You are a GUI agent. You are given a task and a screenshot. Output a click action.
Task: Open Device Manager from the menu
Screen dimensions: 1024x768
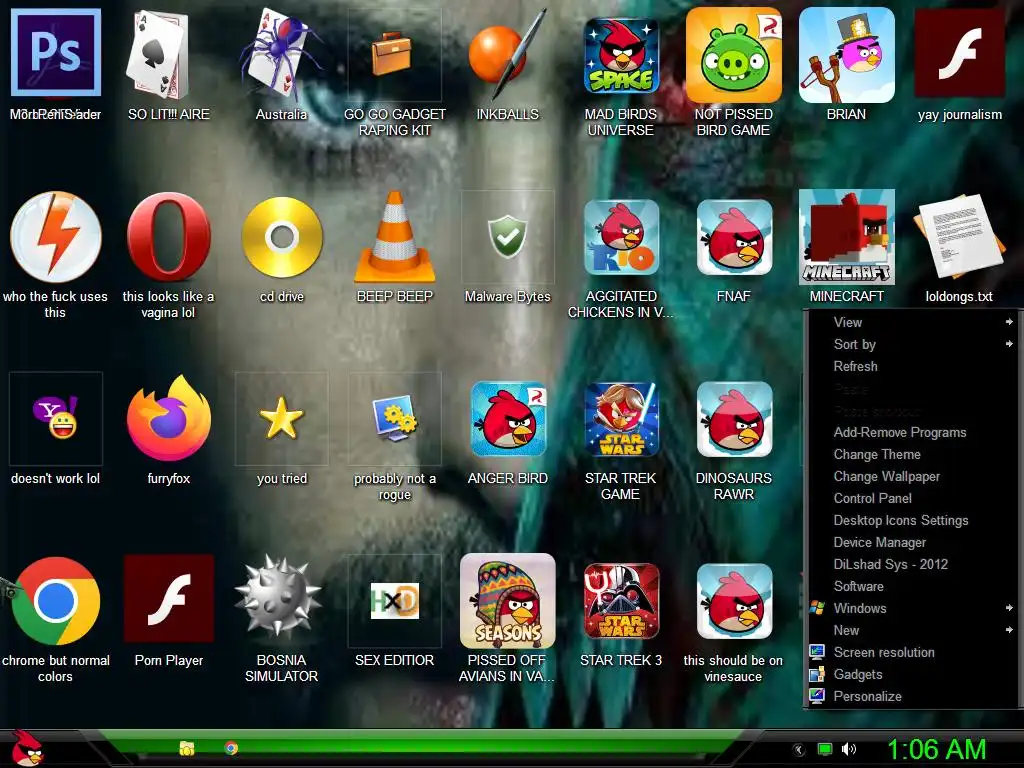point(912,542)
